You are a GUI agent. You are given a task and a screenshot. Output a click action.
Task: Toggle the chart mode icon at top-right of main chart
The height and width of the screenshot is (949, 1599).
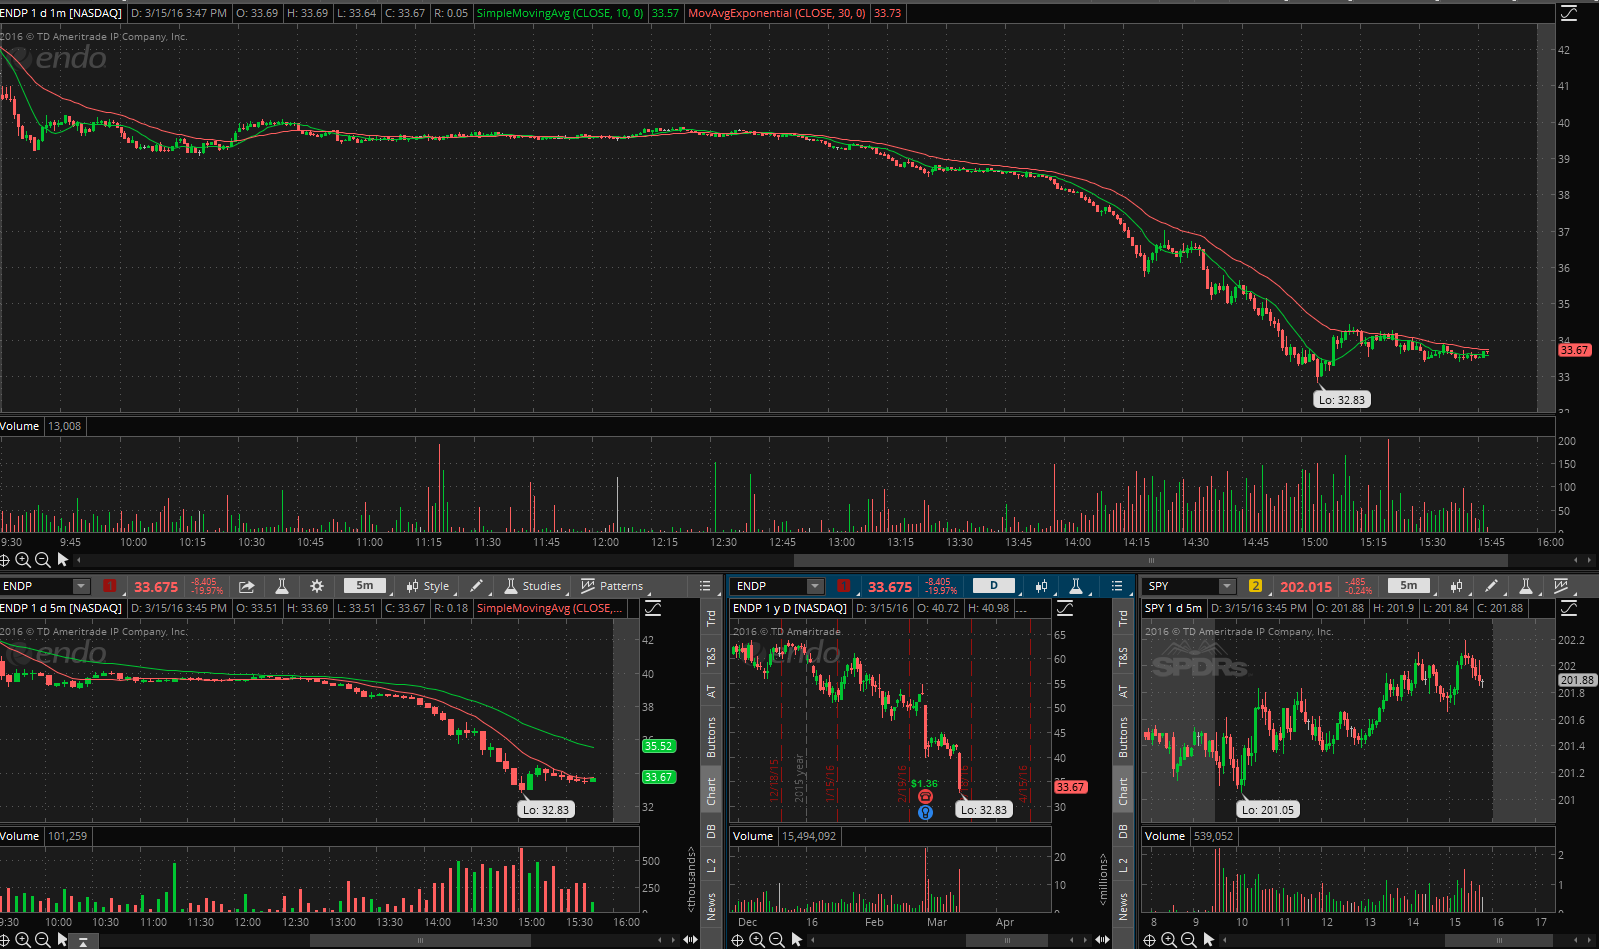click(x=1568, y=13)
